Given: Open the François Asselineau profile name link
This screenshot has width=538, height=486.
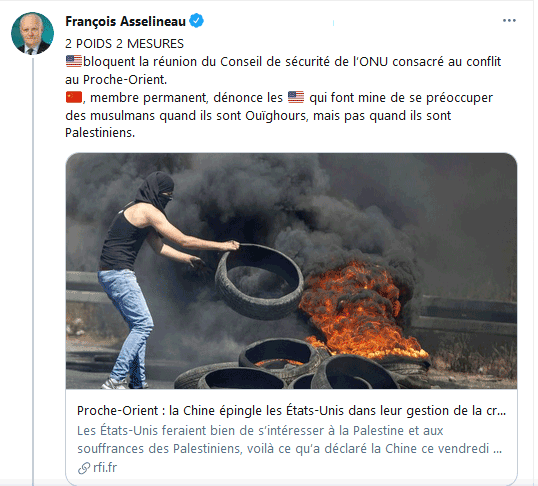Looking at the screenshot, I should [126, 22].
